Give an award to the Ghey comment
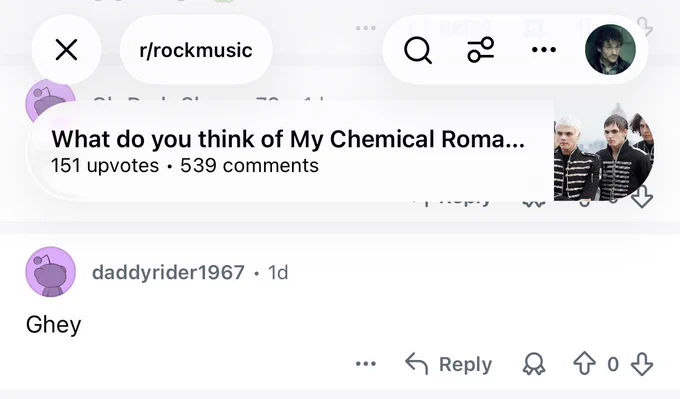This screenshot has width=680, height=399. (x=534, y=364)
